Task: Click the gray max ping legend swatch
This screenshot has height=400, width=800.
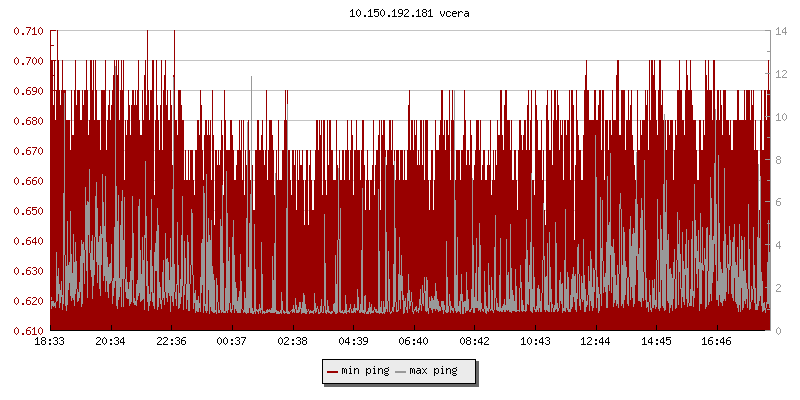Action: click(401, 371)
